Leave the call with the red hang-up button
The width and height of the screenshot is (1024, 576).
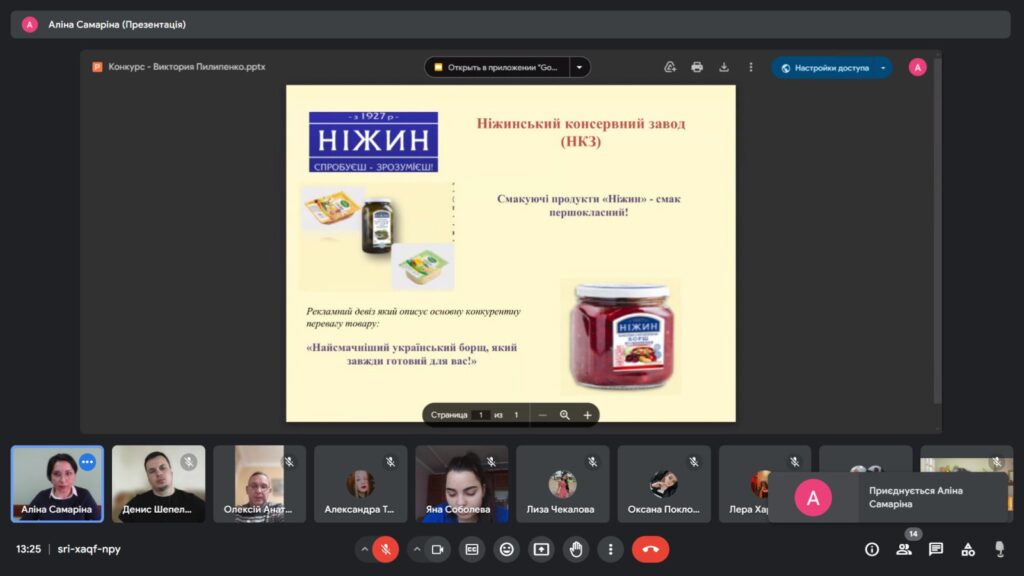[x=650, y=549]
